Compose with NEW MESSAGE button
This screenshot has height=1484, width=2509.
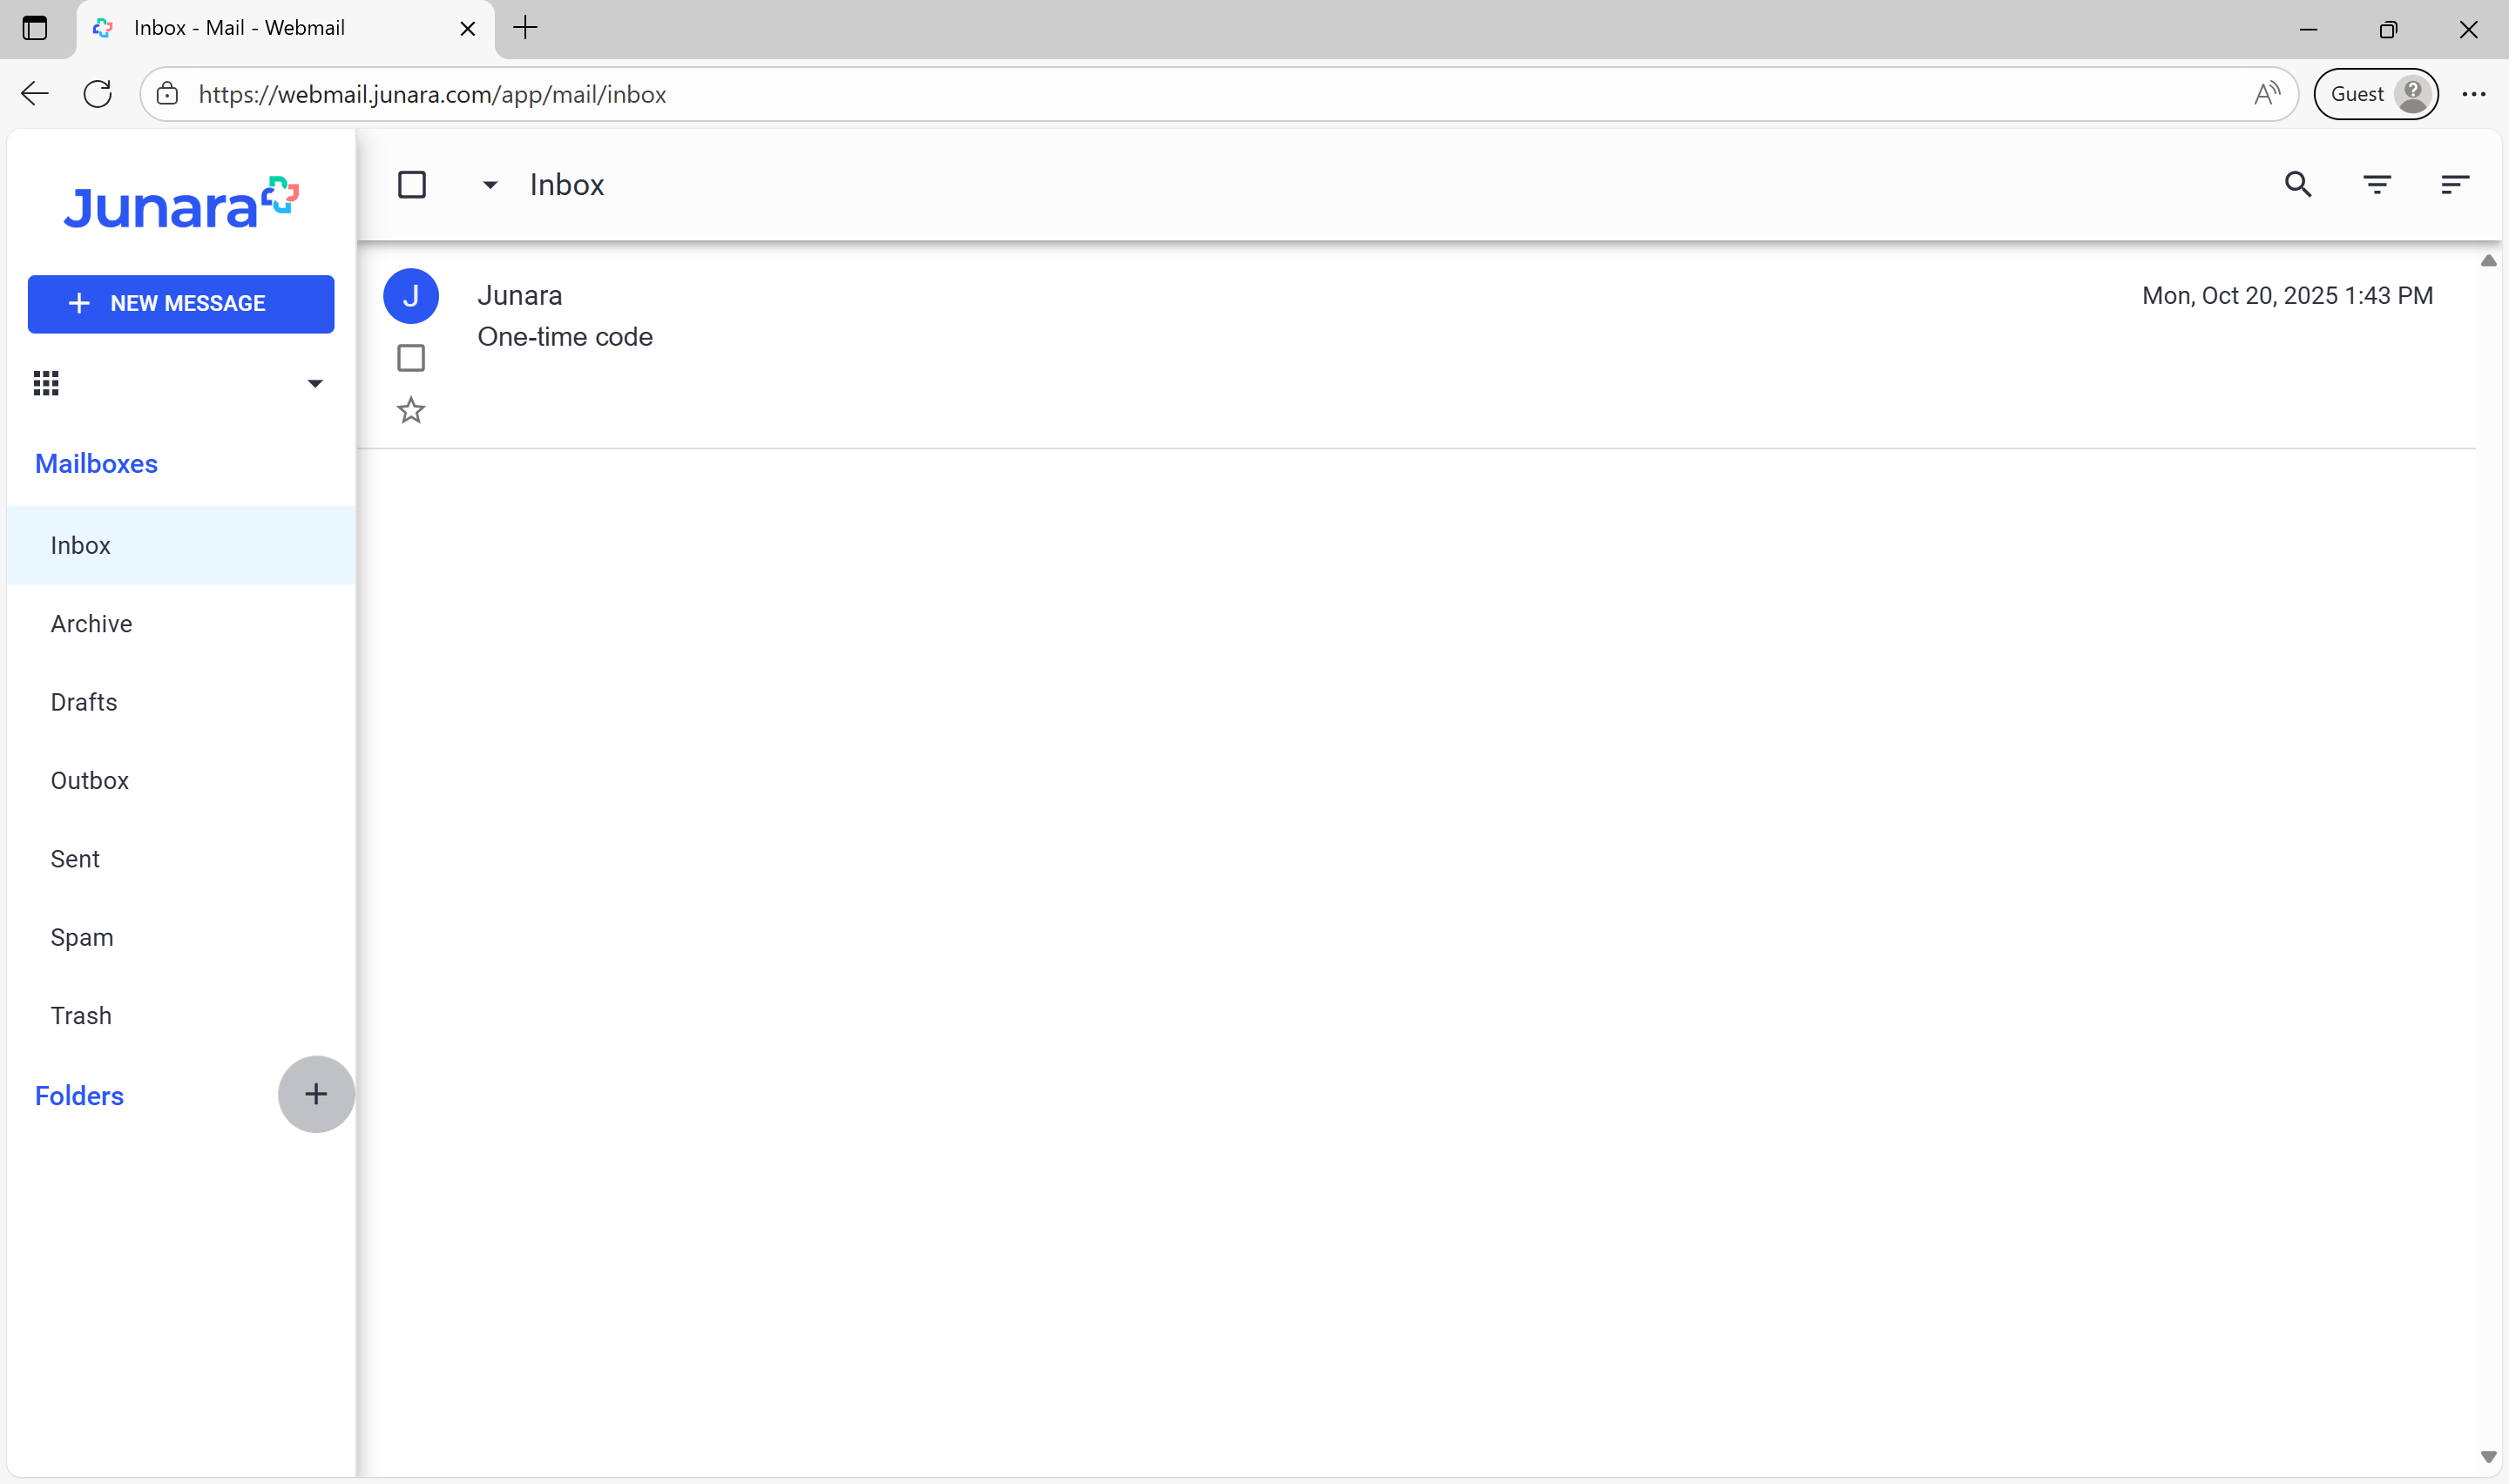coord(181,304)
